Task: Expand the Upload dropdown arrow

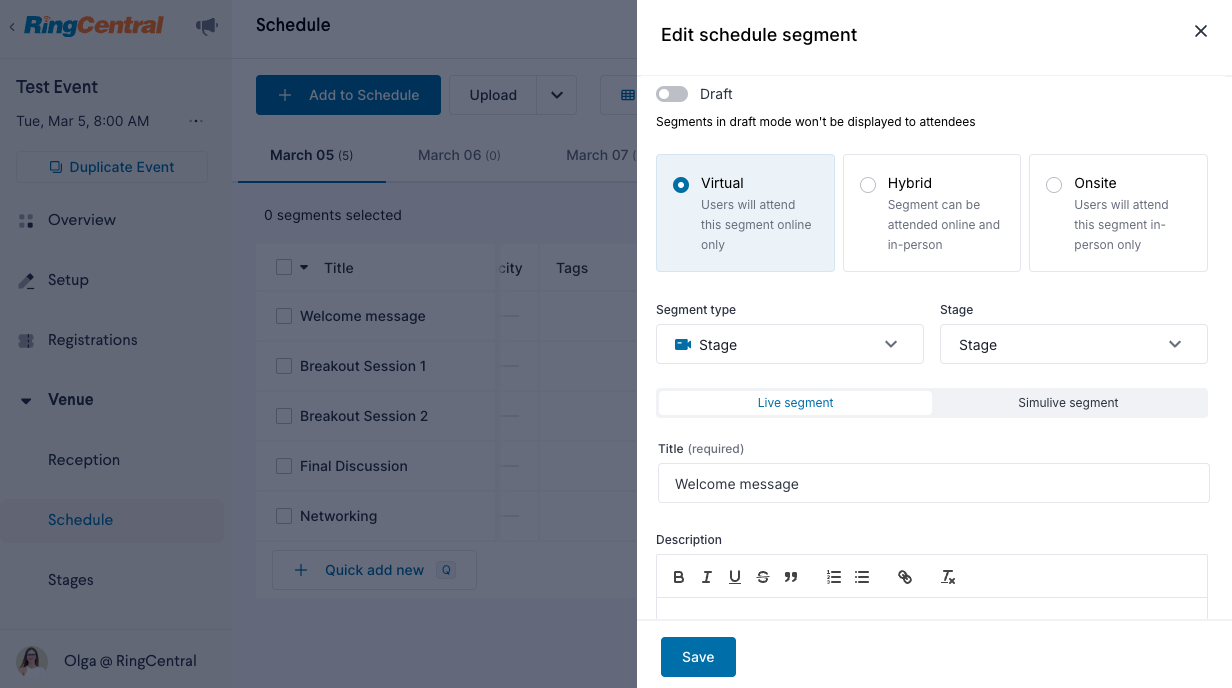Action: [x=557, y=95]
